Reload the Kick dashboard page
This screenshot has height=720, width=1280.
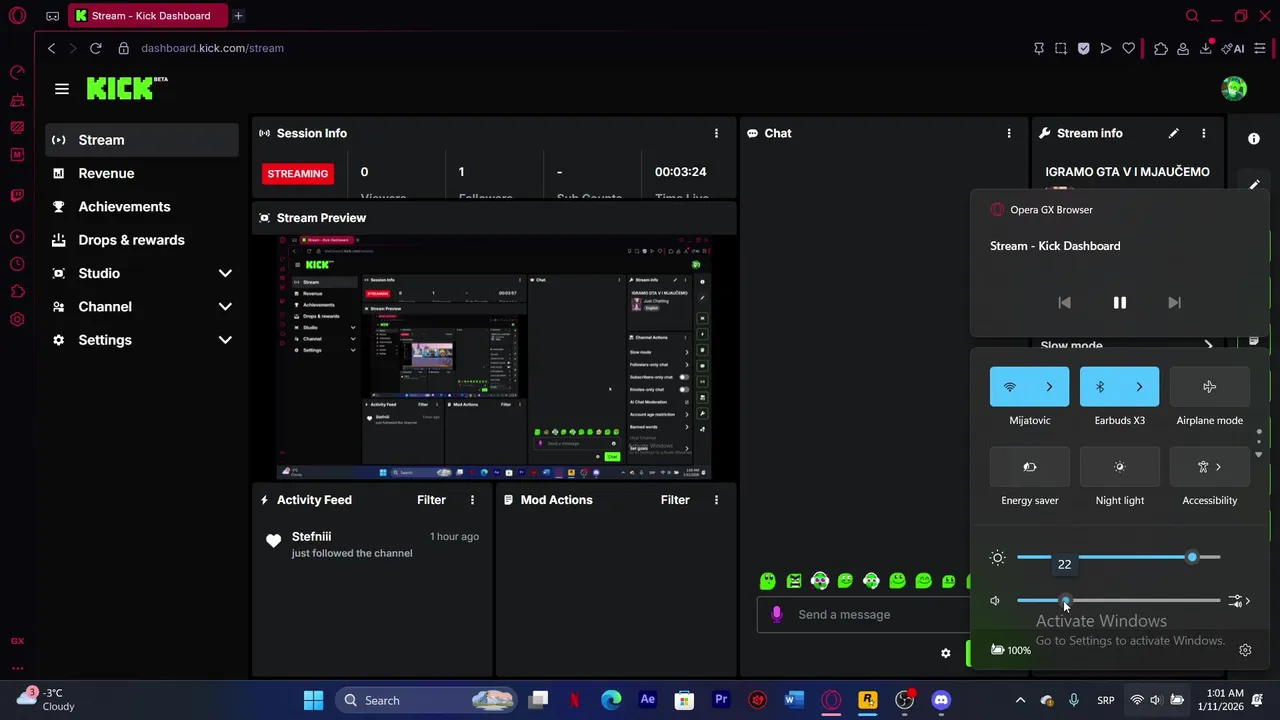tap(95, 48)
